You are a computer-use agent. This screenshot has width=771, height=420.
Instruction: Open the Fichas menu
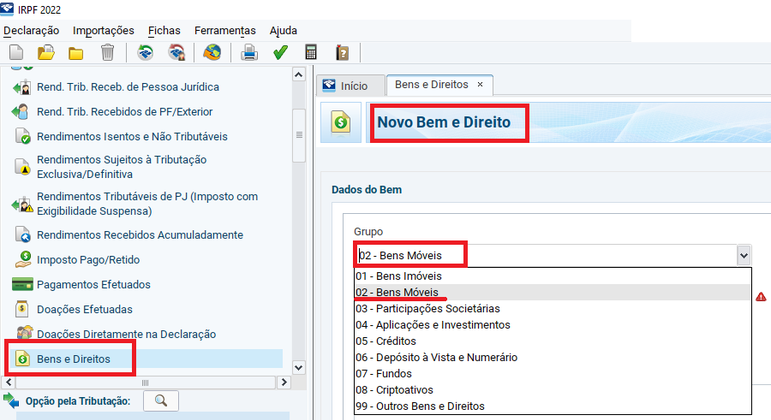(164, 30)
